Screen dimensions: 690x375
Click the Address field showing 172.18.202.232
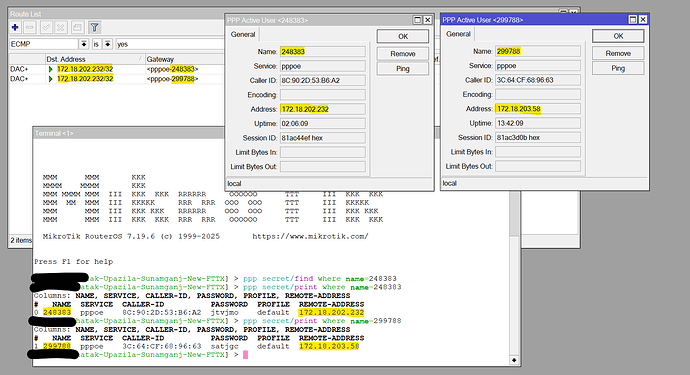click(x=323, y=109)
